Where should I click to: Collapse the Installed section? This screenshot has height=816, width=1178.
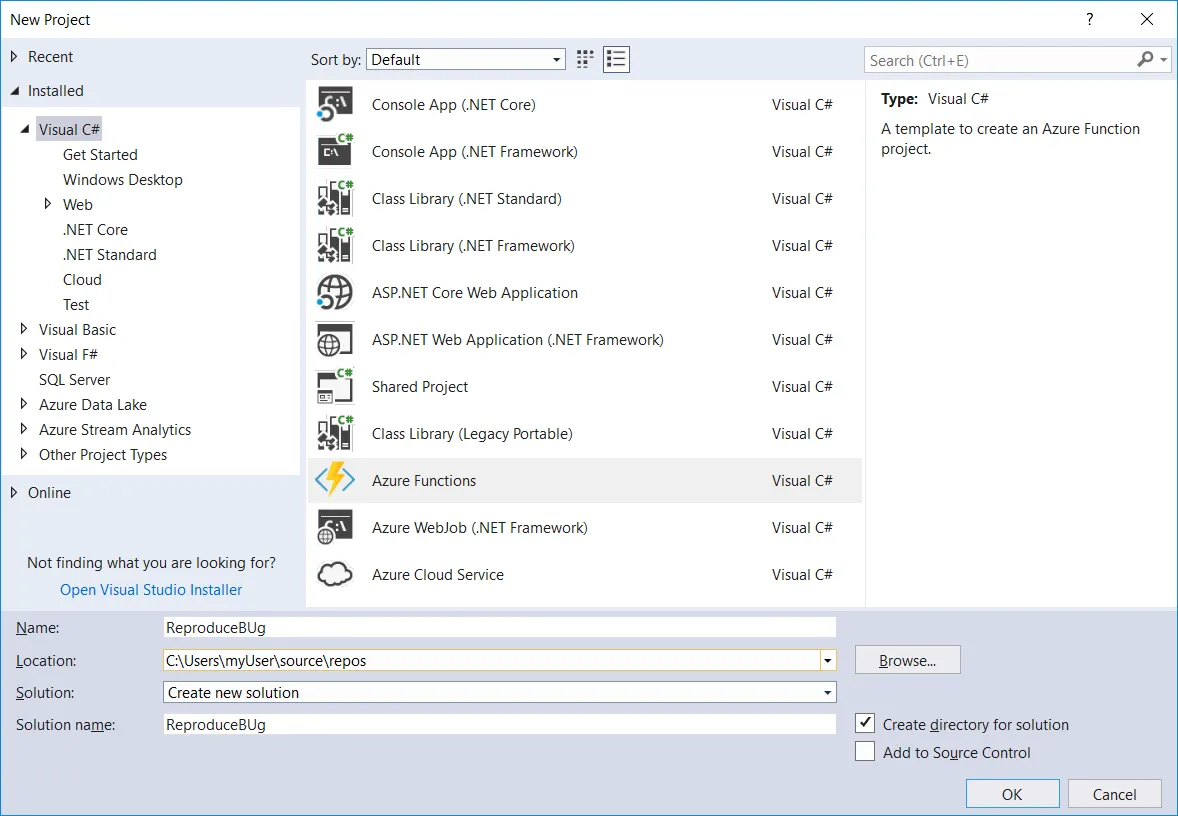click(x=14, y=90)
